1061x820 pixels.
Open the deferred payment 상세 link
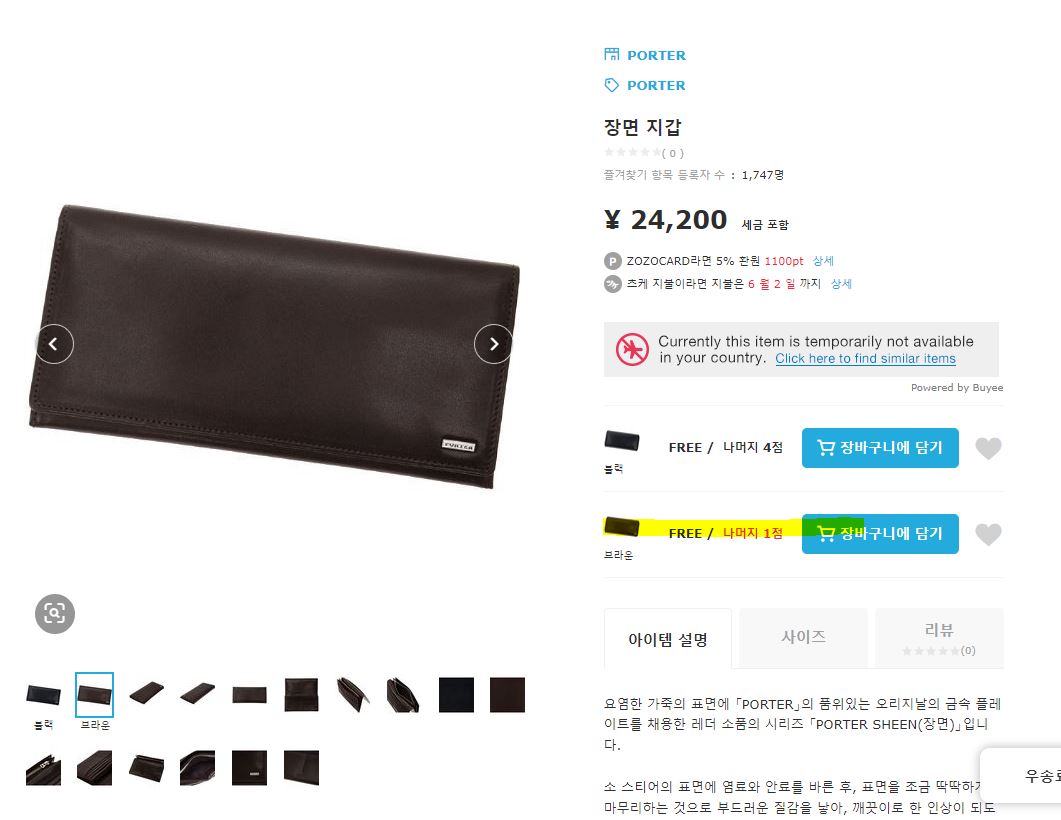point(841,283)
